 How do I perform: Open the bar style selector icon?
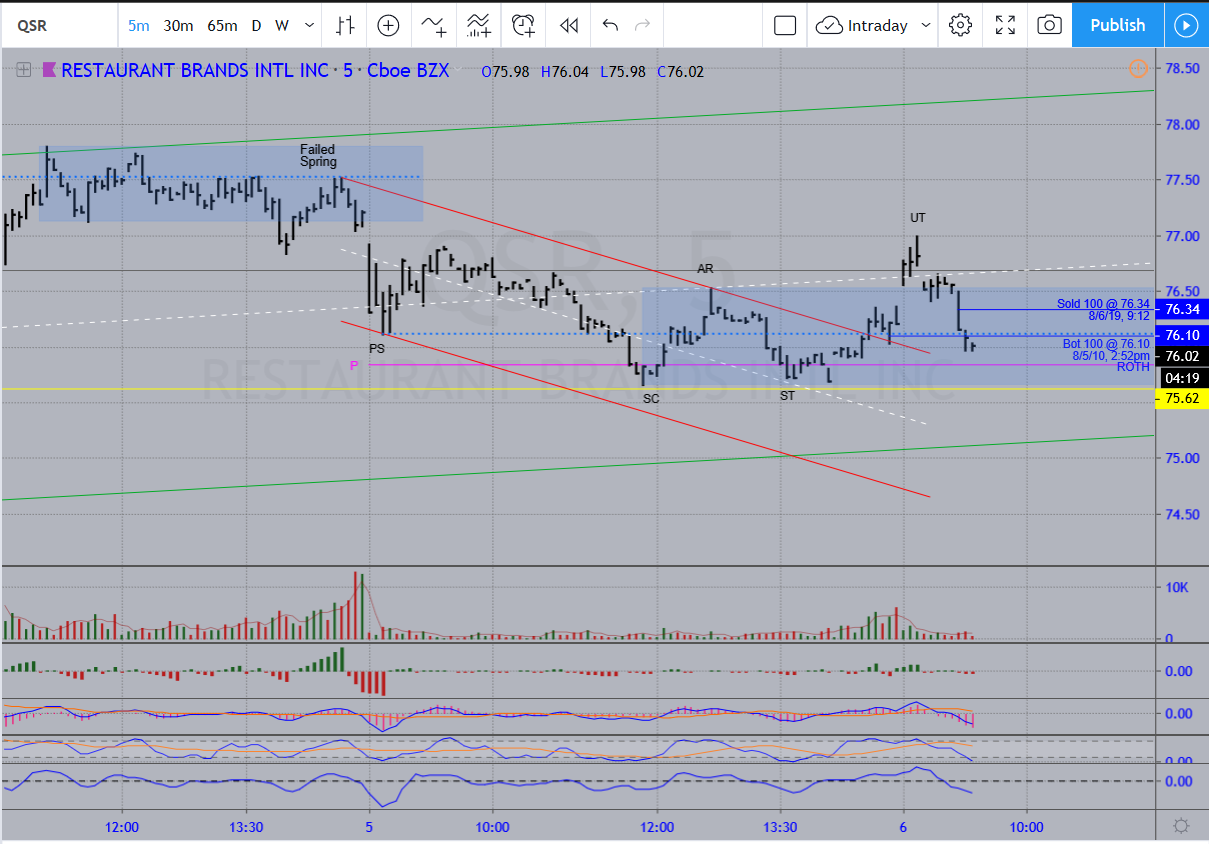pos(344,25)
